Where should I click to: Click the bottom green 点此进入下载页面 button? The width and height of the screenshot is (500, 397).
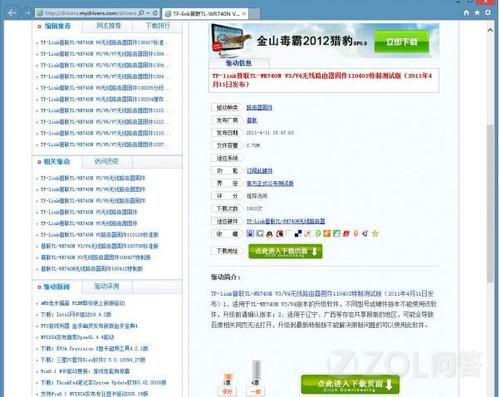tap(350, 384)
